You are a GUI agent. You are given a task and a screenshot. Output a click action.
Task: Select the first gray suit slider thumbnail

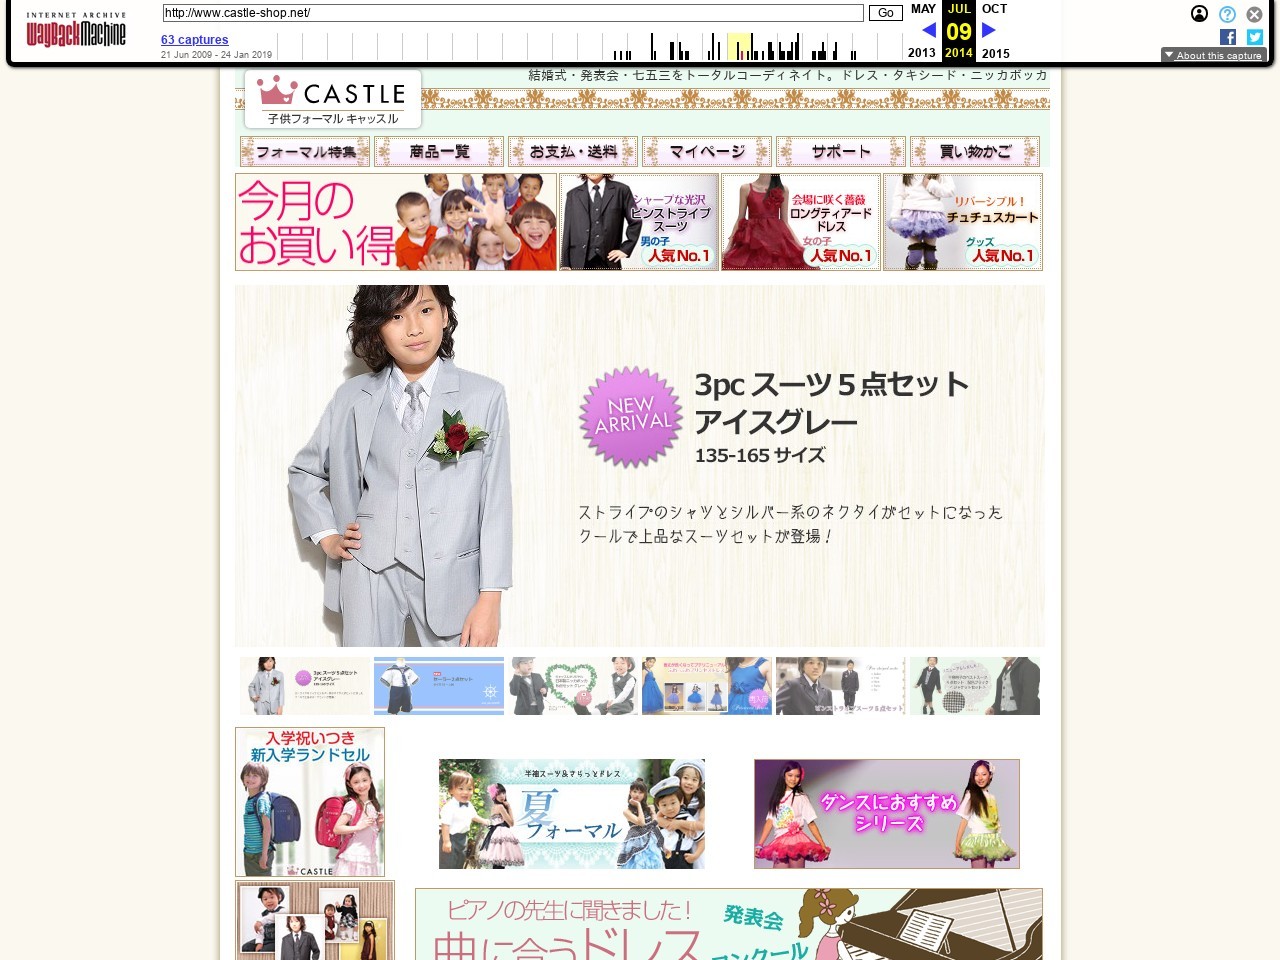tap(305, 686)
